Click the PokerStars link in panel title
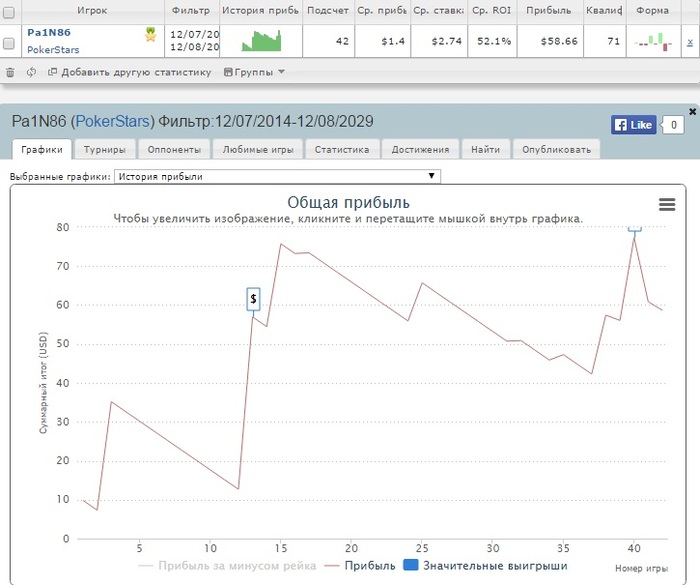This screenshot has width=700, height=585. coord(112,121)
